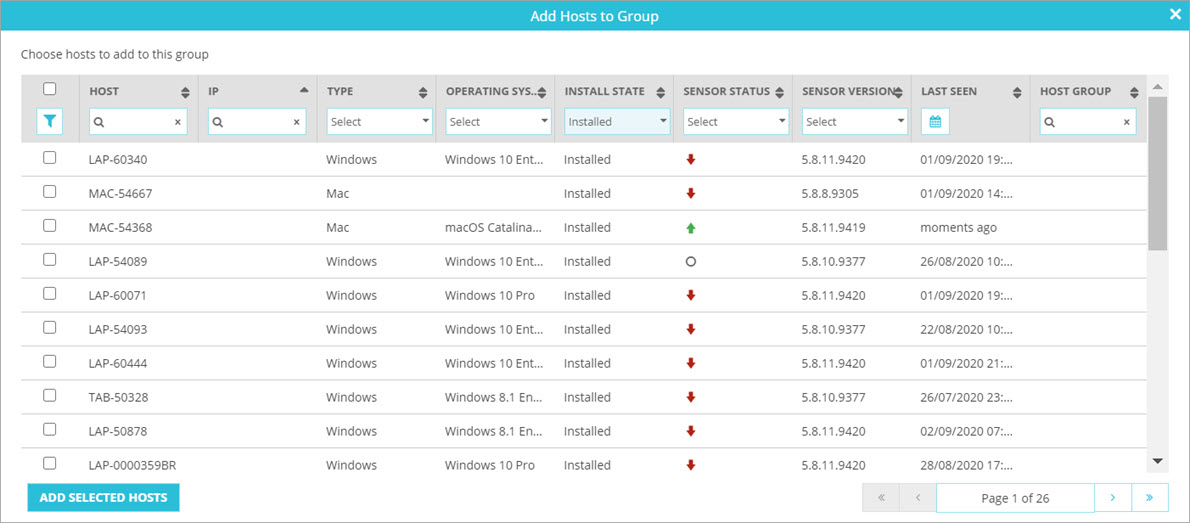Toggle the select-all hosts checkbox
This screenshot has width=1190, height=523.
pyautogui.click(x=50, y=89)
